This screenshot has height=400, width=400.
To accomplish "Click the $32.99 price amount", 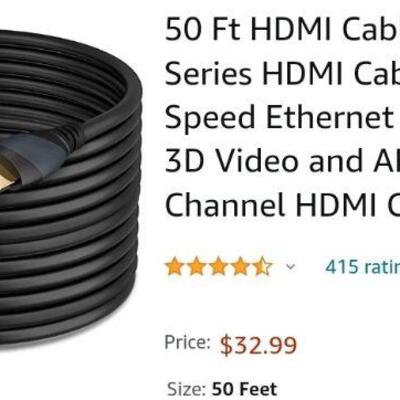I will 258,345.
